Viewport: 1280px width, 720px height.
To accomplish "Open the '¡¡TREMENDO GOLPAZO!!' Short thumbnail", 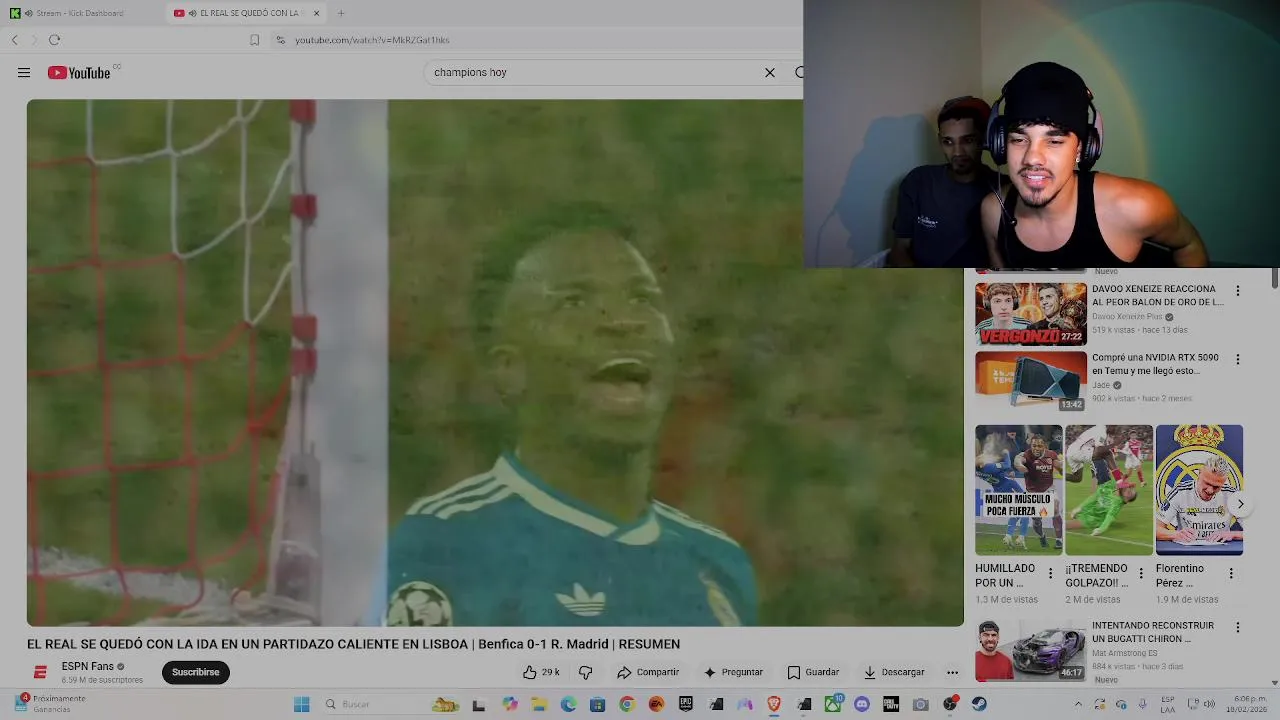I will pos(1109,490).
